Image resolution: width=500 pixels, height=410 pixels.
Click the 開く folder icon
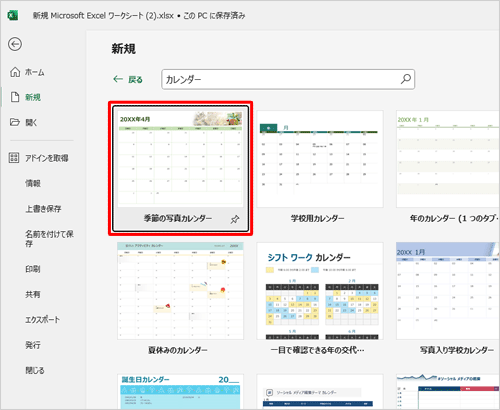click(15, 122)
